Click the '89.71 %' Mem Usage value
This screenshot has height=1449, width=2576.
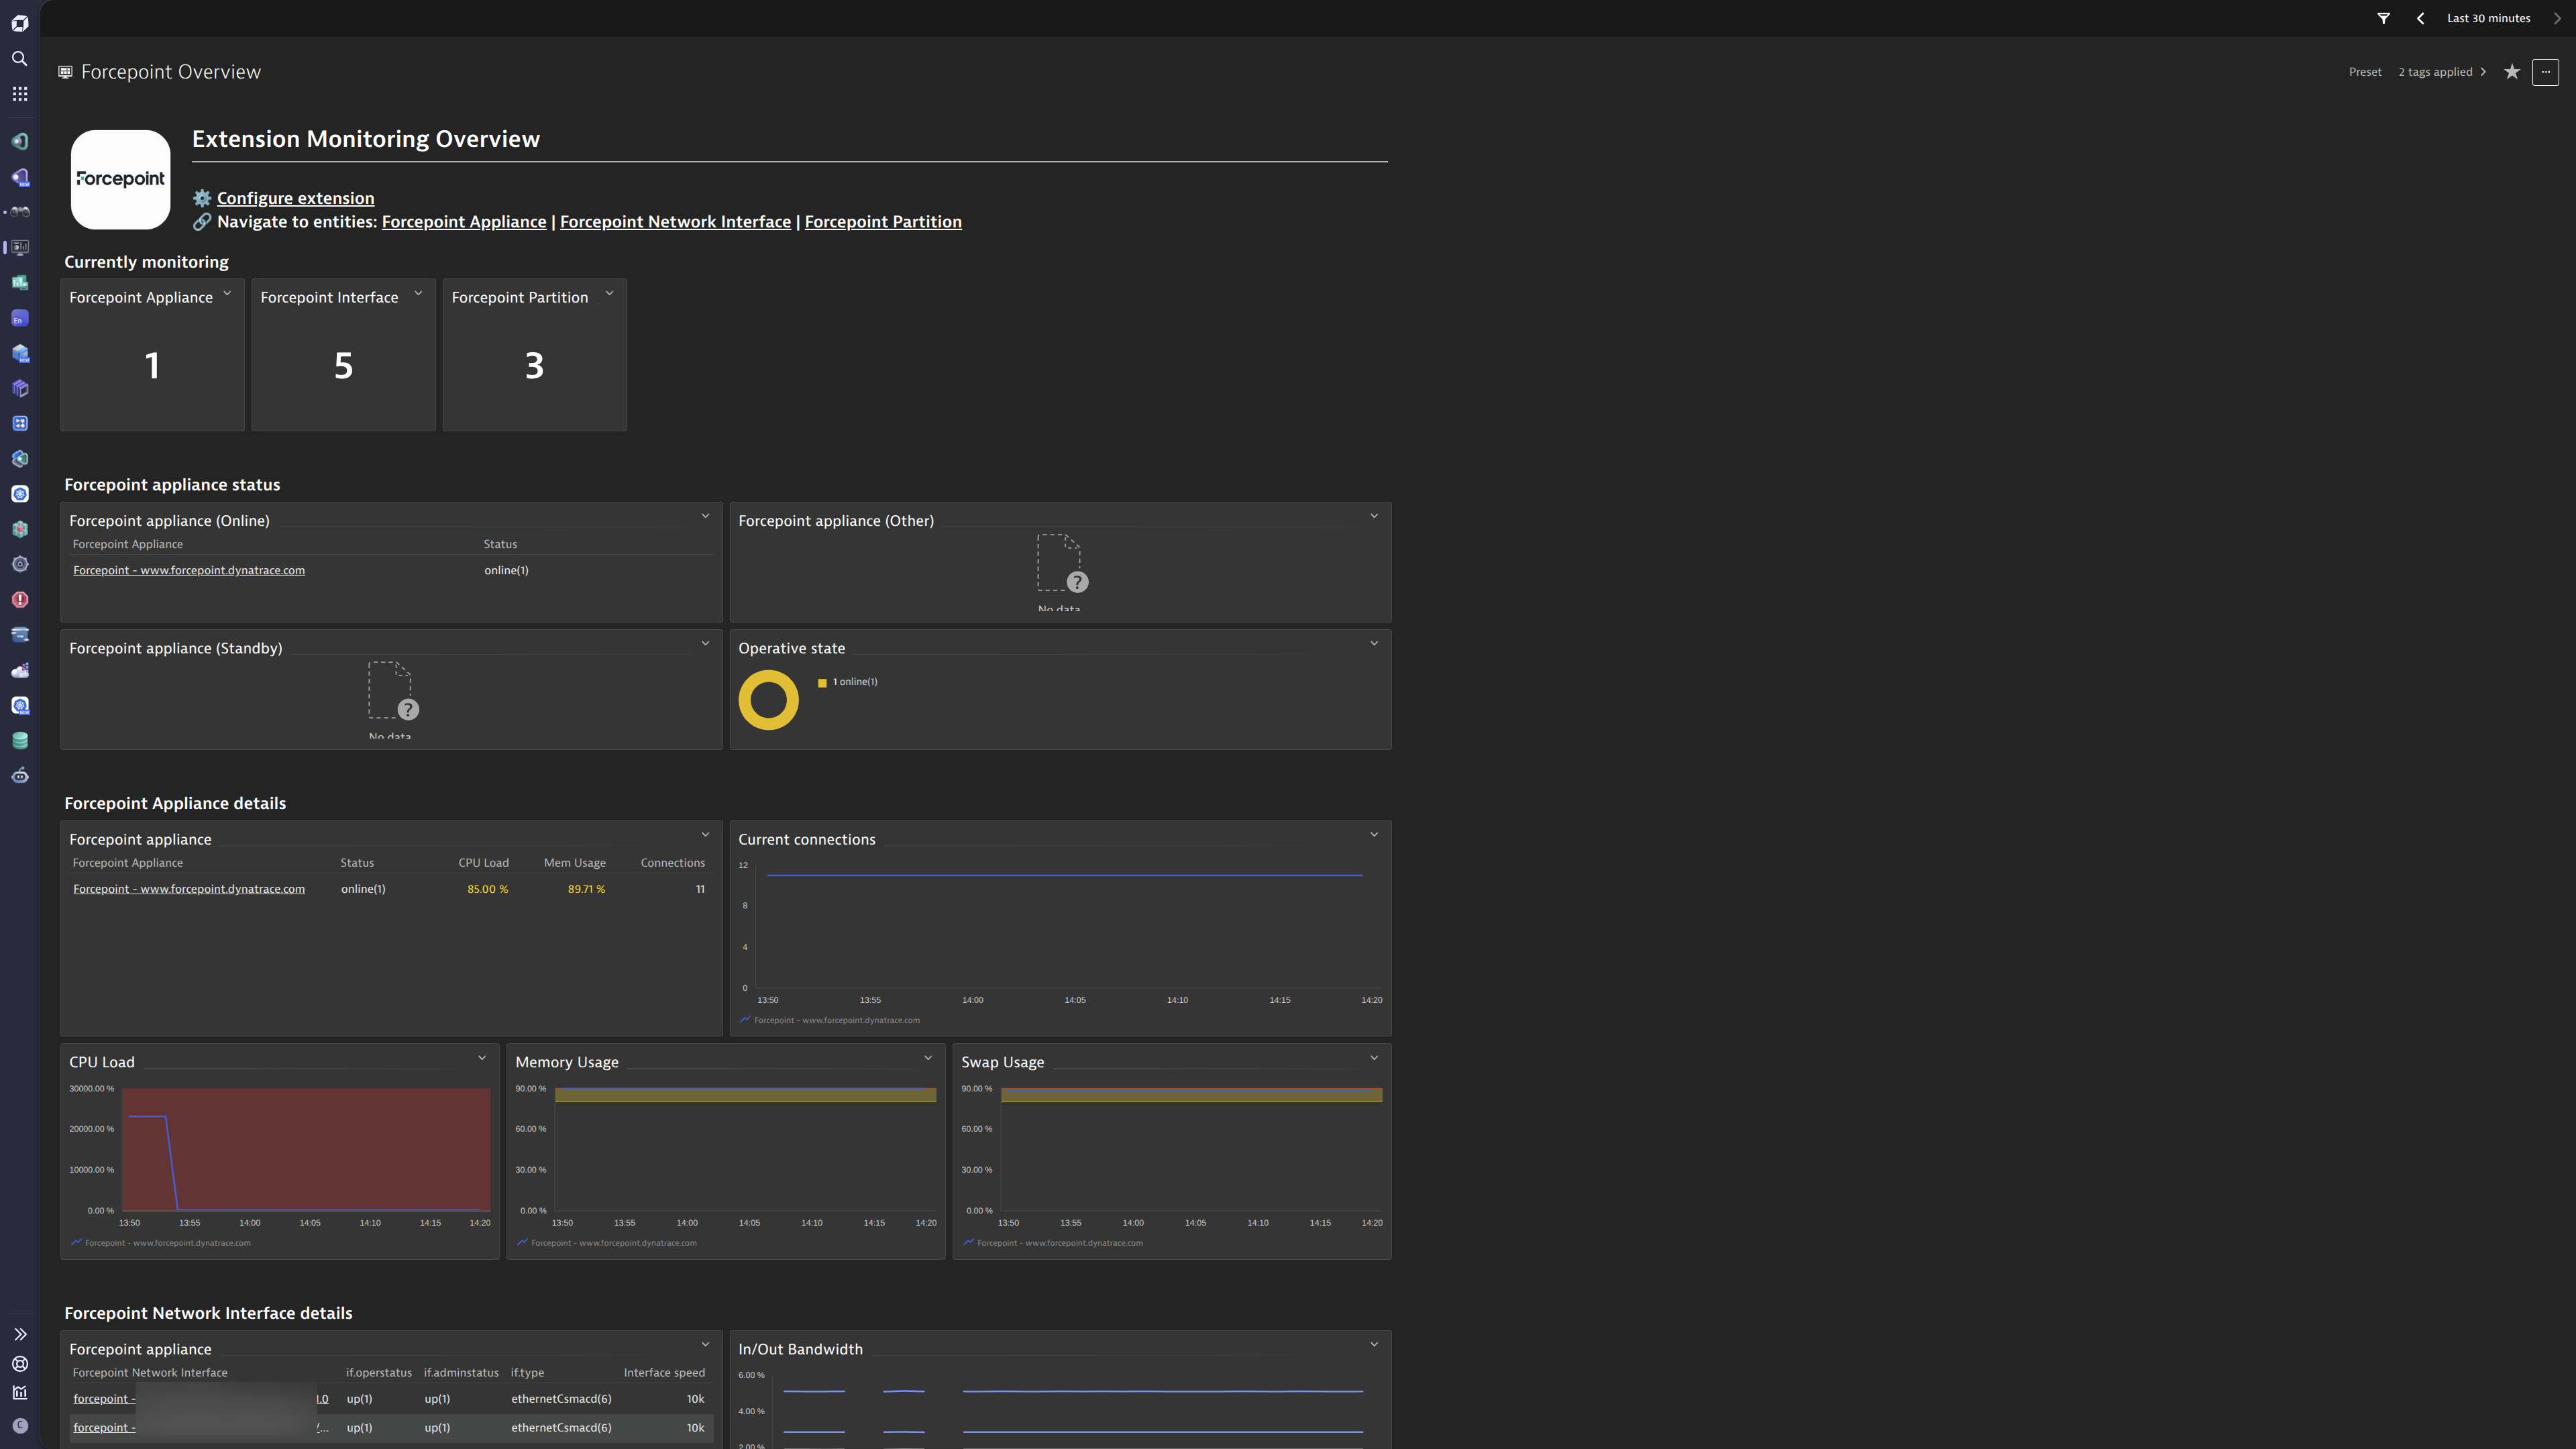point(586,889)
